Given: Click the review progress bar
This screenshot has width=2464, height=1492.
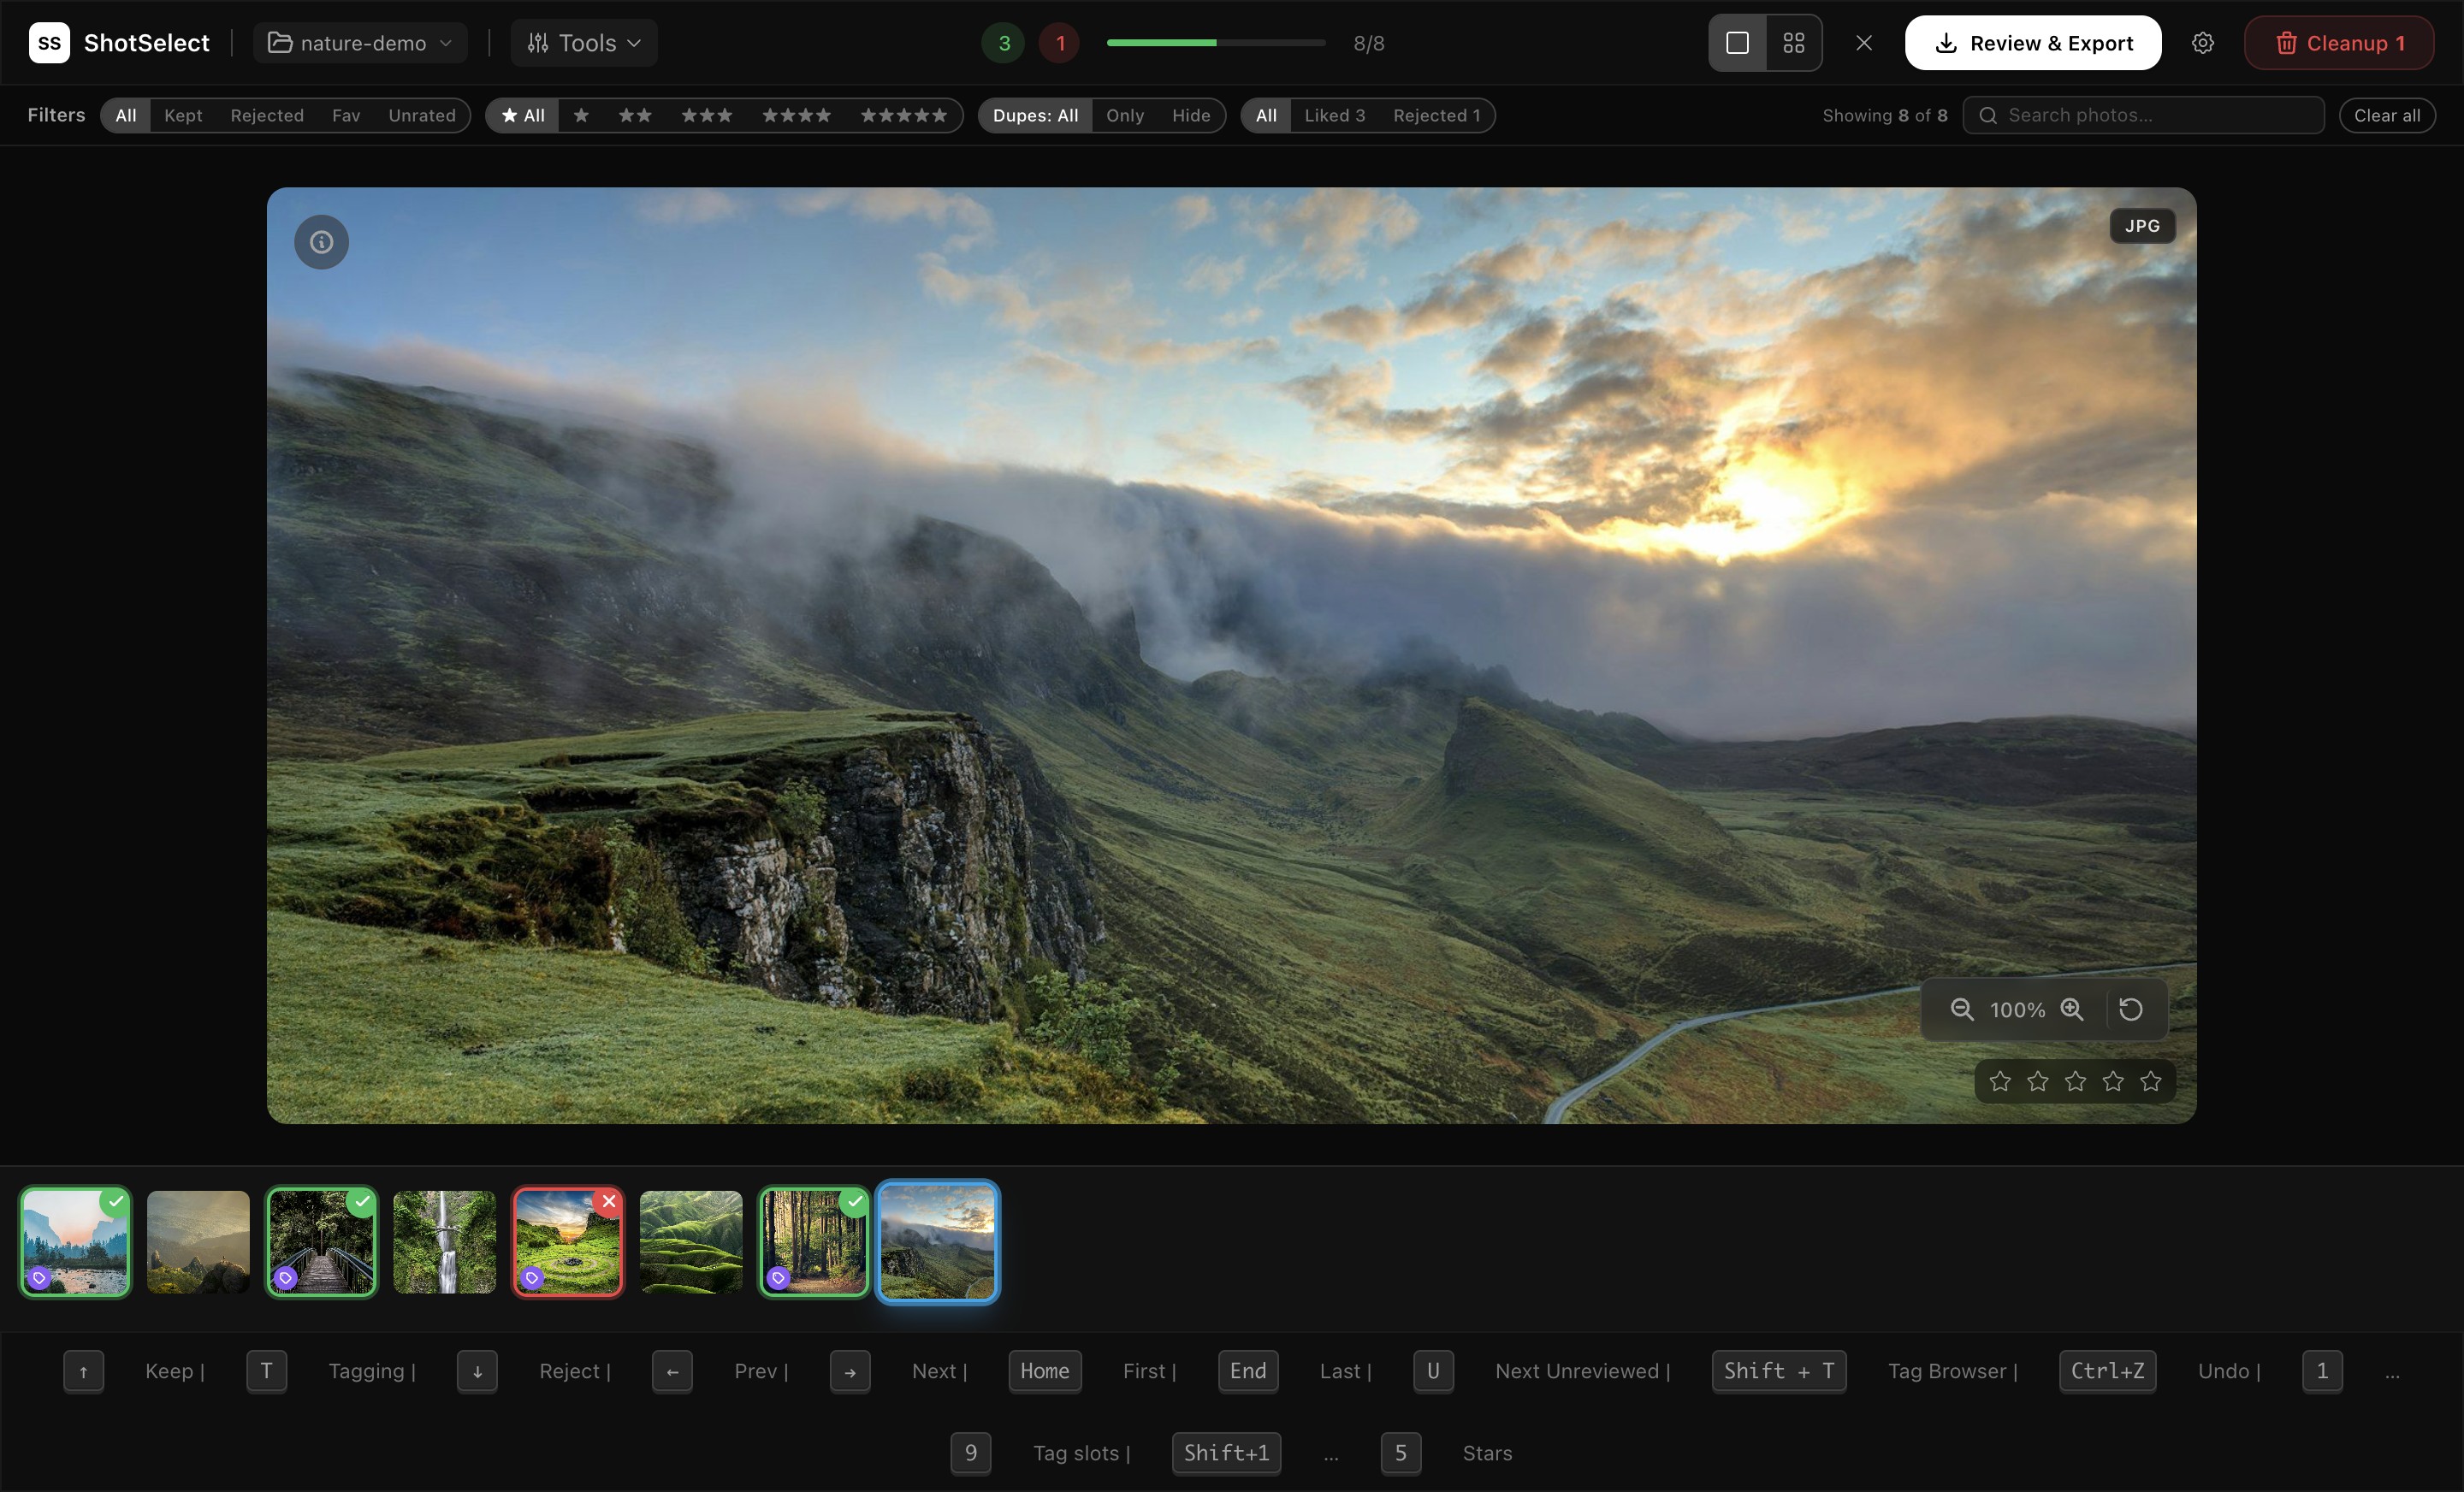Looking at the screenshot, I should (x=1214, y=42).
